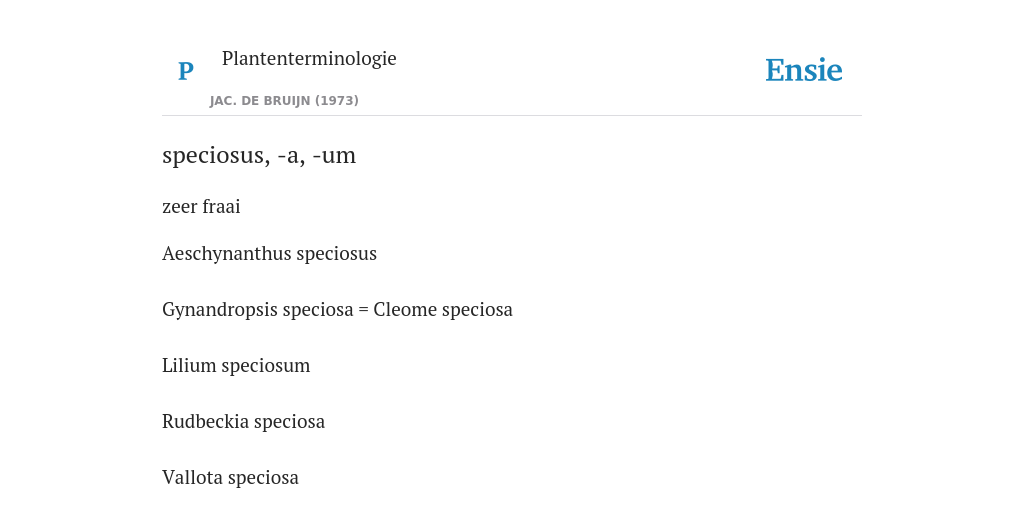Click the blue P dictionary icon
Image resolution: width=1024 pixels, height=512 pixels.
point(185,71)
